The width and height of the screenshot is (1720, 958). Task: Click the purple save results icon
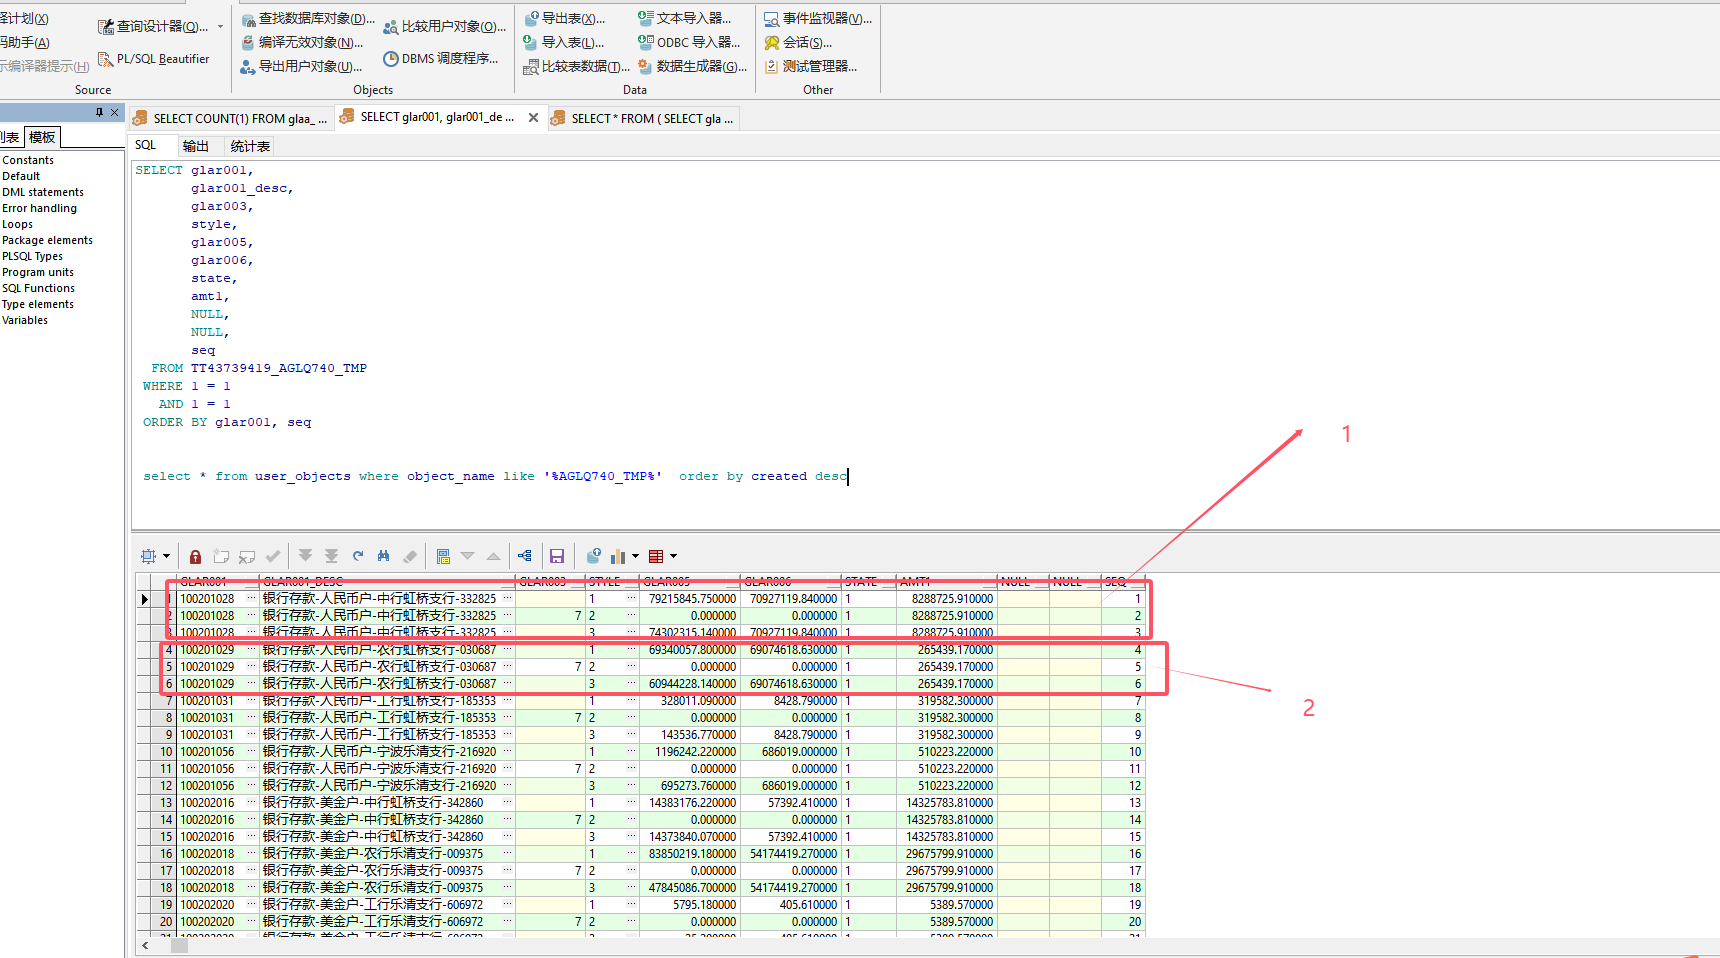click(x=557, y=556)
